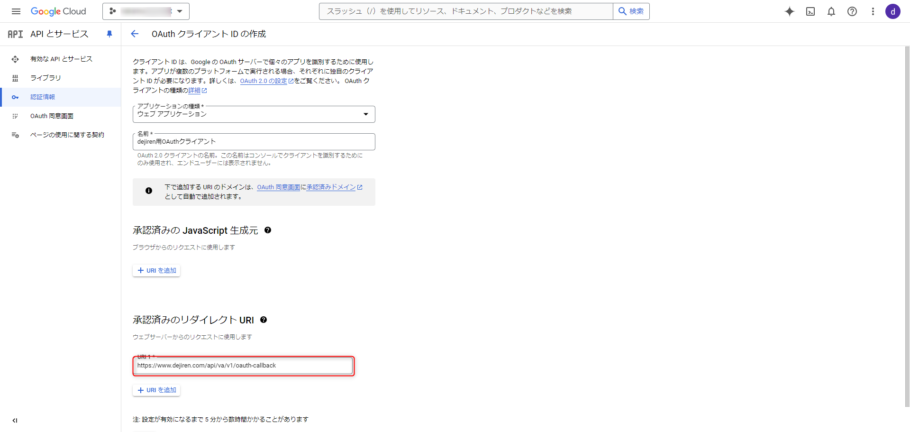Go back using the left arrow
Image resolution: width=910 pixels, height=432 pixels.
point(134,33)
